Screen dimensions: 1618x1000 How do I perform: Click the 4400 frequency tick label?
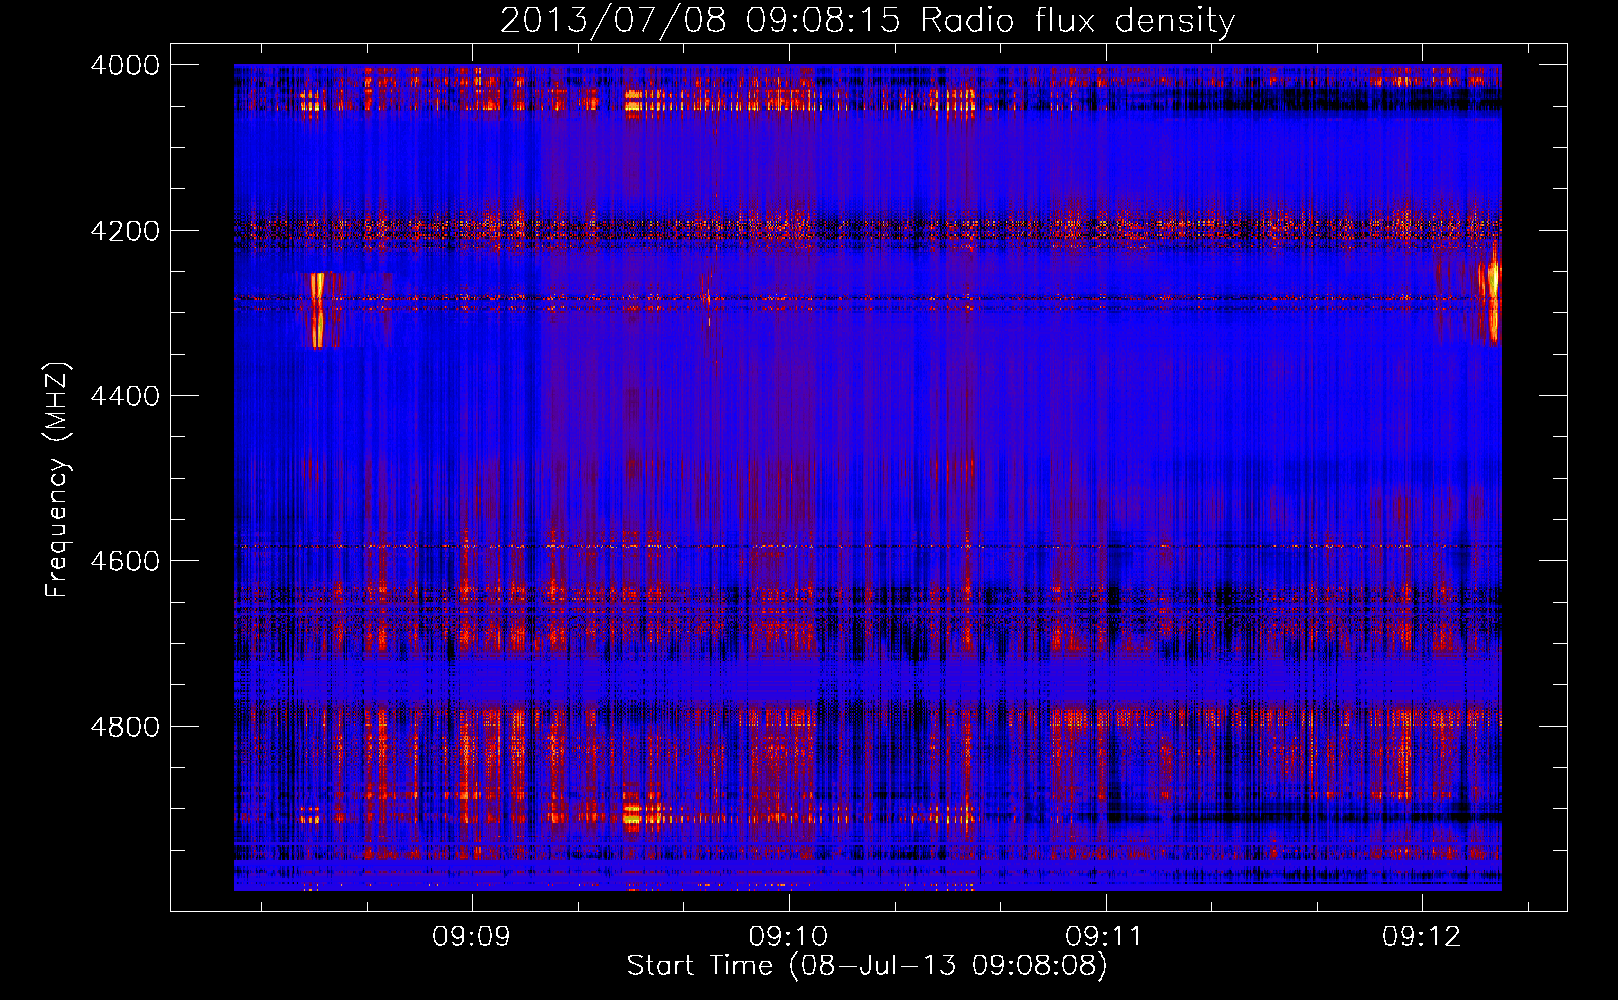point(125,396)
